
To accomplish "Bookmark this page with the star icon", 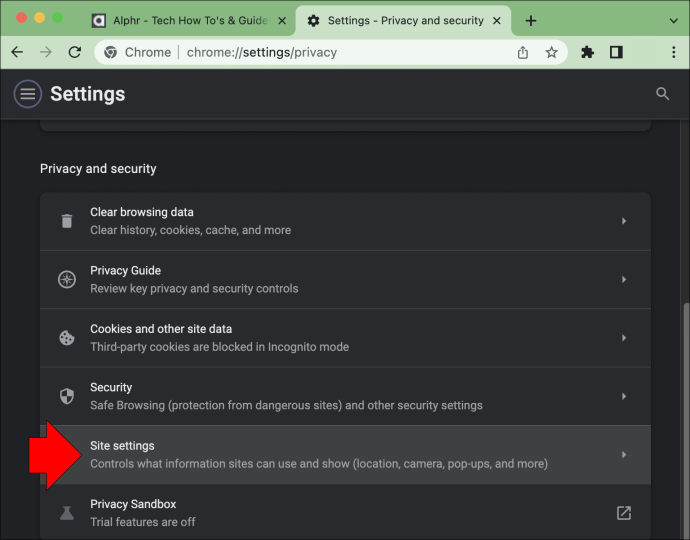I will (x=551, y=52).
